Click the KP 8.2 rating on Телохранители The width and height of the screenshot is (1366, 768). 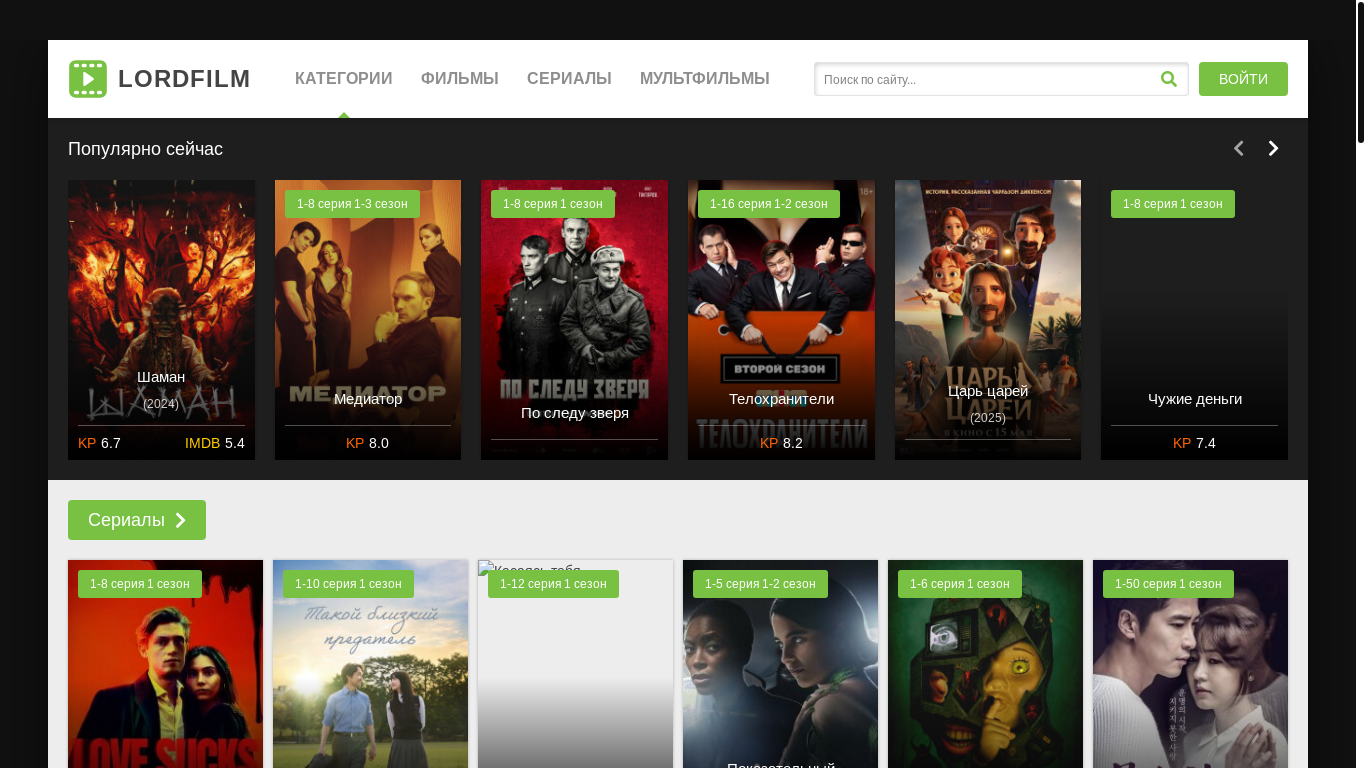click(x=781, y=443)
